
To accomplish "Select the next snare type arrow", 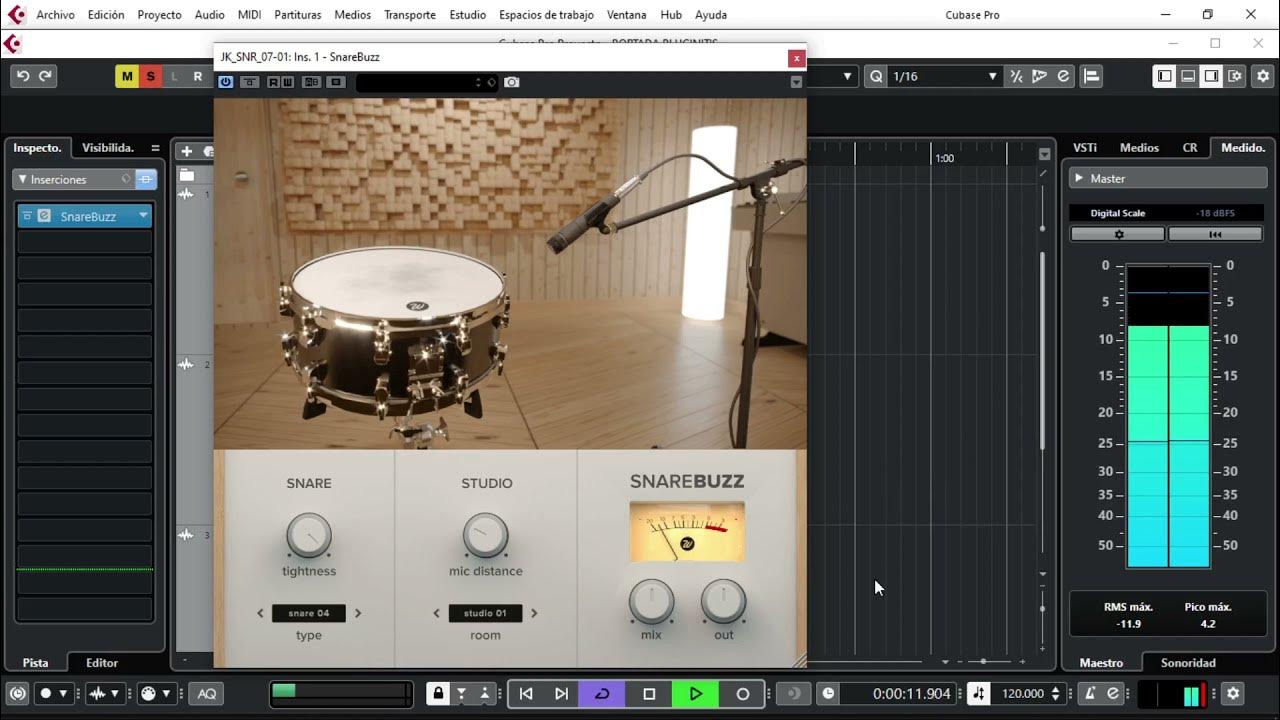I will (358, 613).
